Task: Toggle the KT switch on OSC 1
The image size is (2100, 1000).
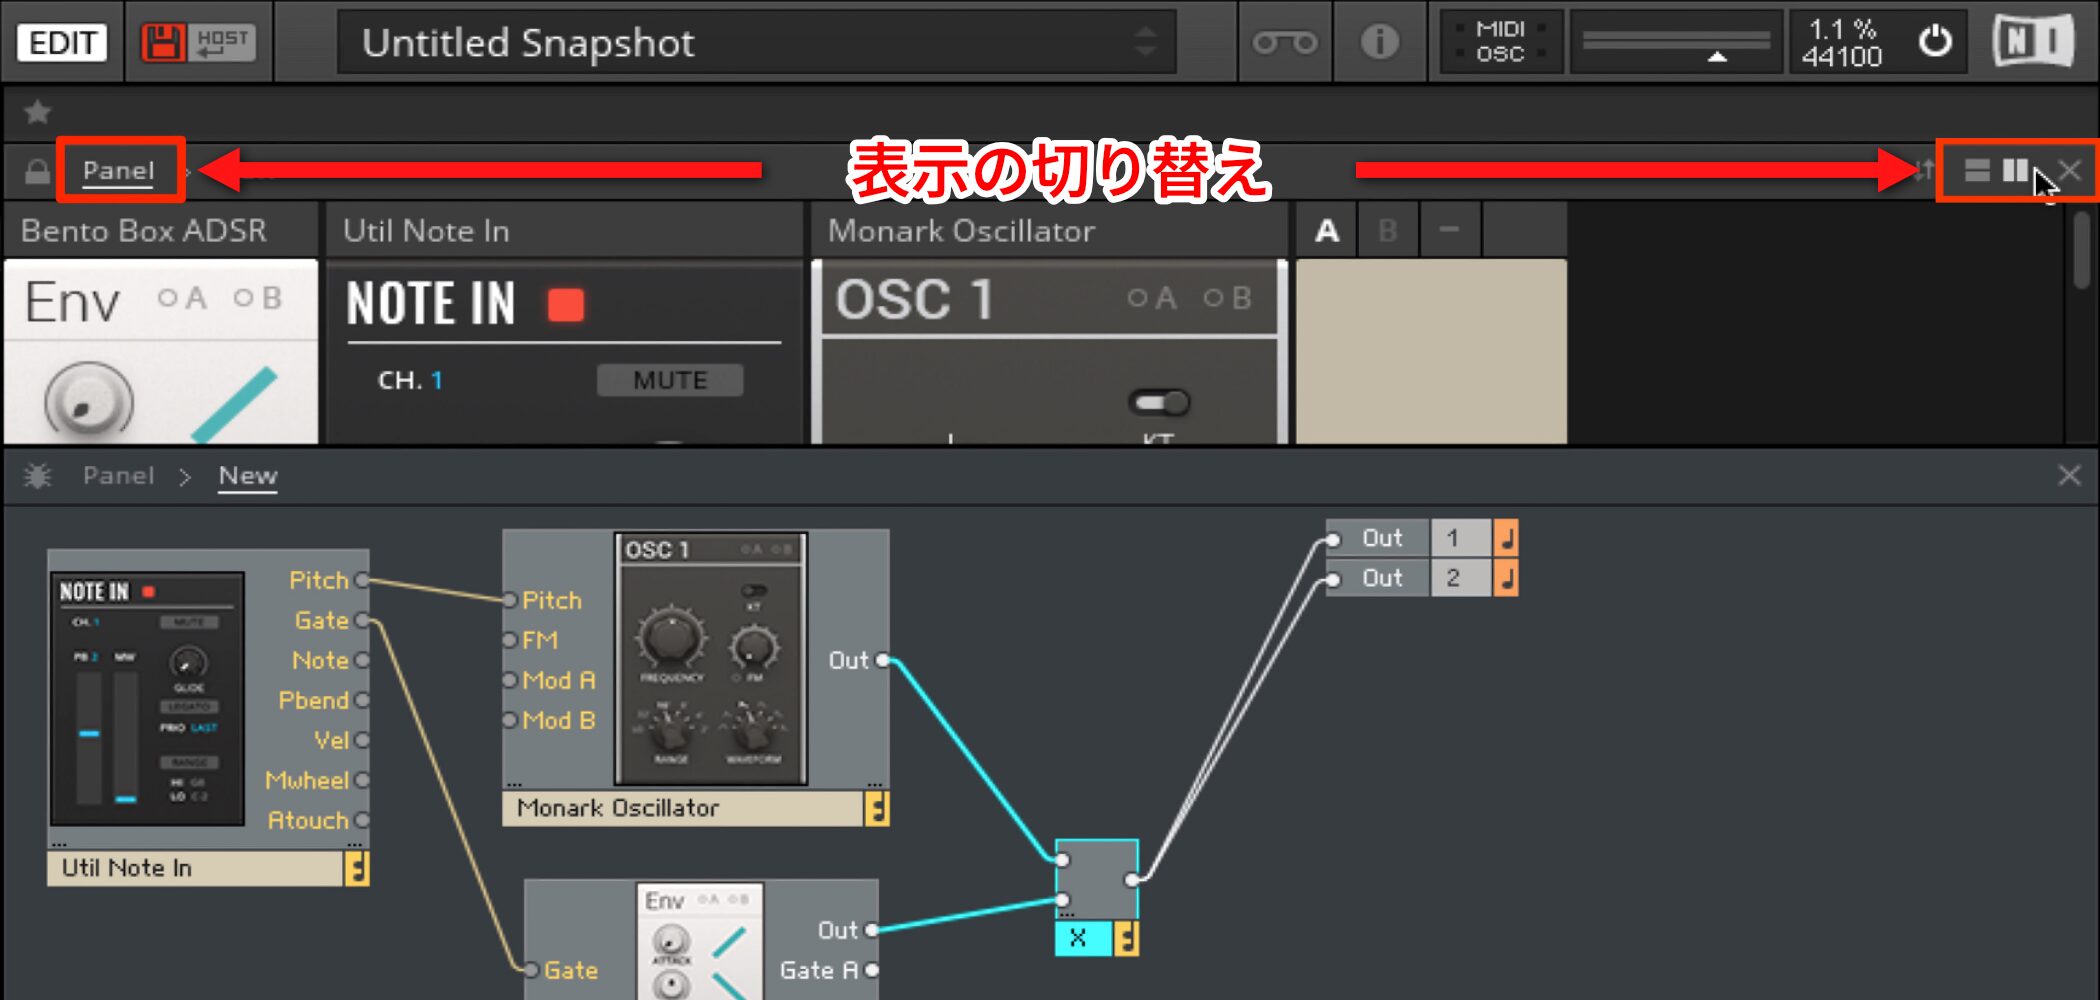Action: [1159, 403]
